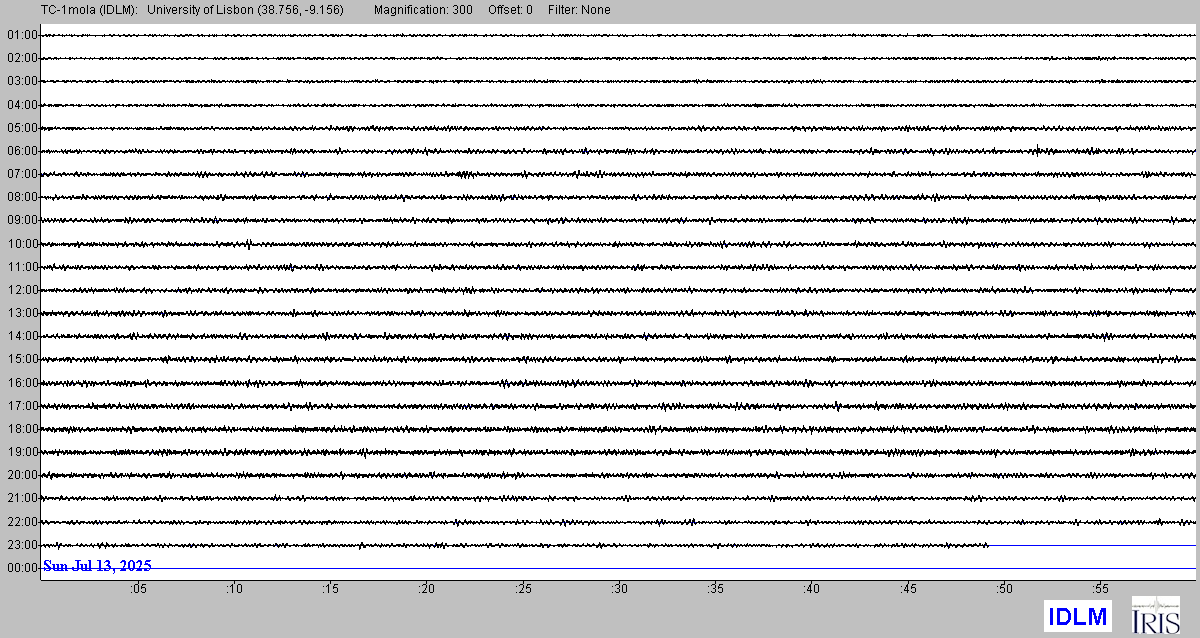Click the 17:00 hour label

[22, 406]
